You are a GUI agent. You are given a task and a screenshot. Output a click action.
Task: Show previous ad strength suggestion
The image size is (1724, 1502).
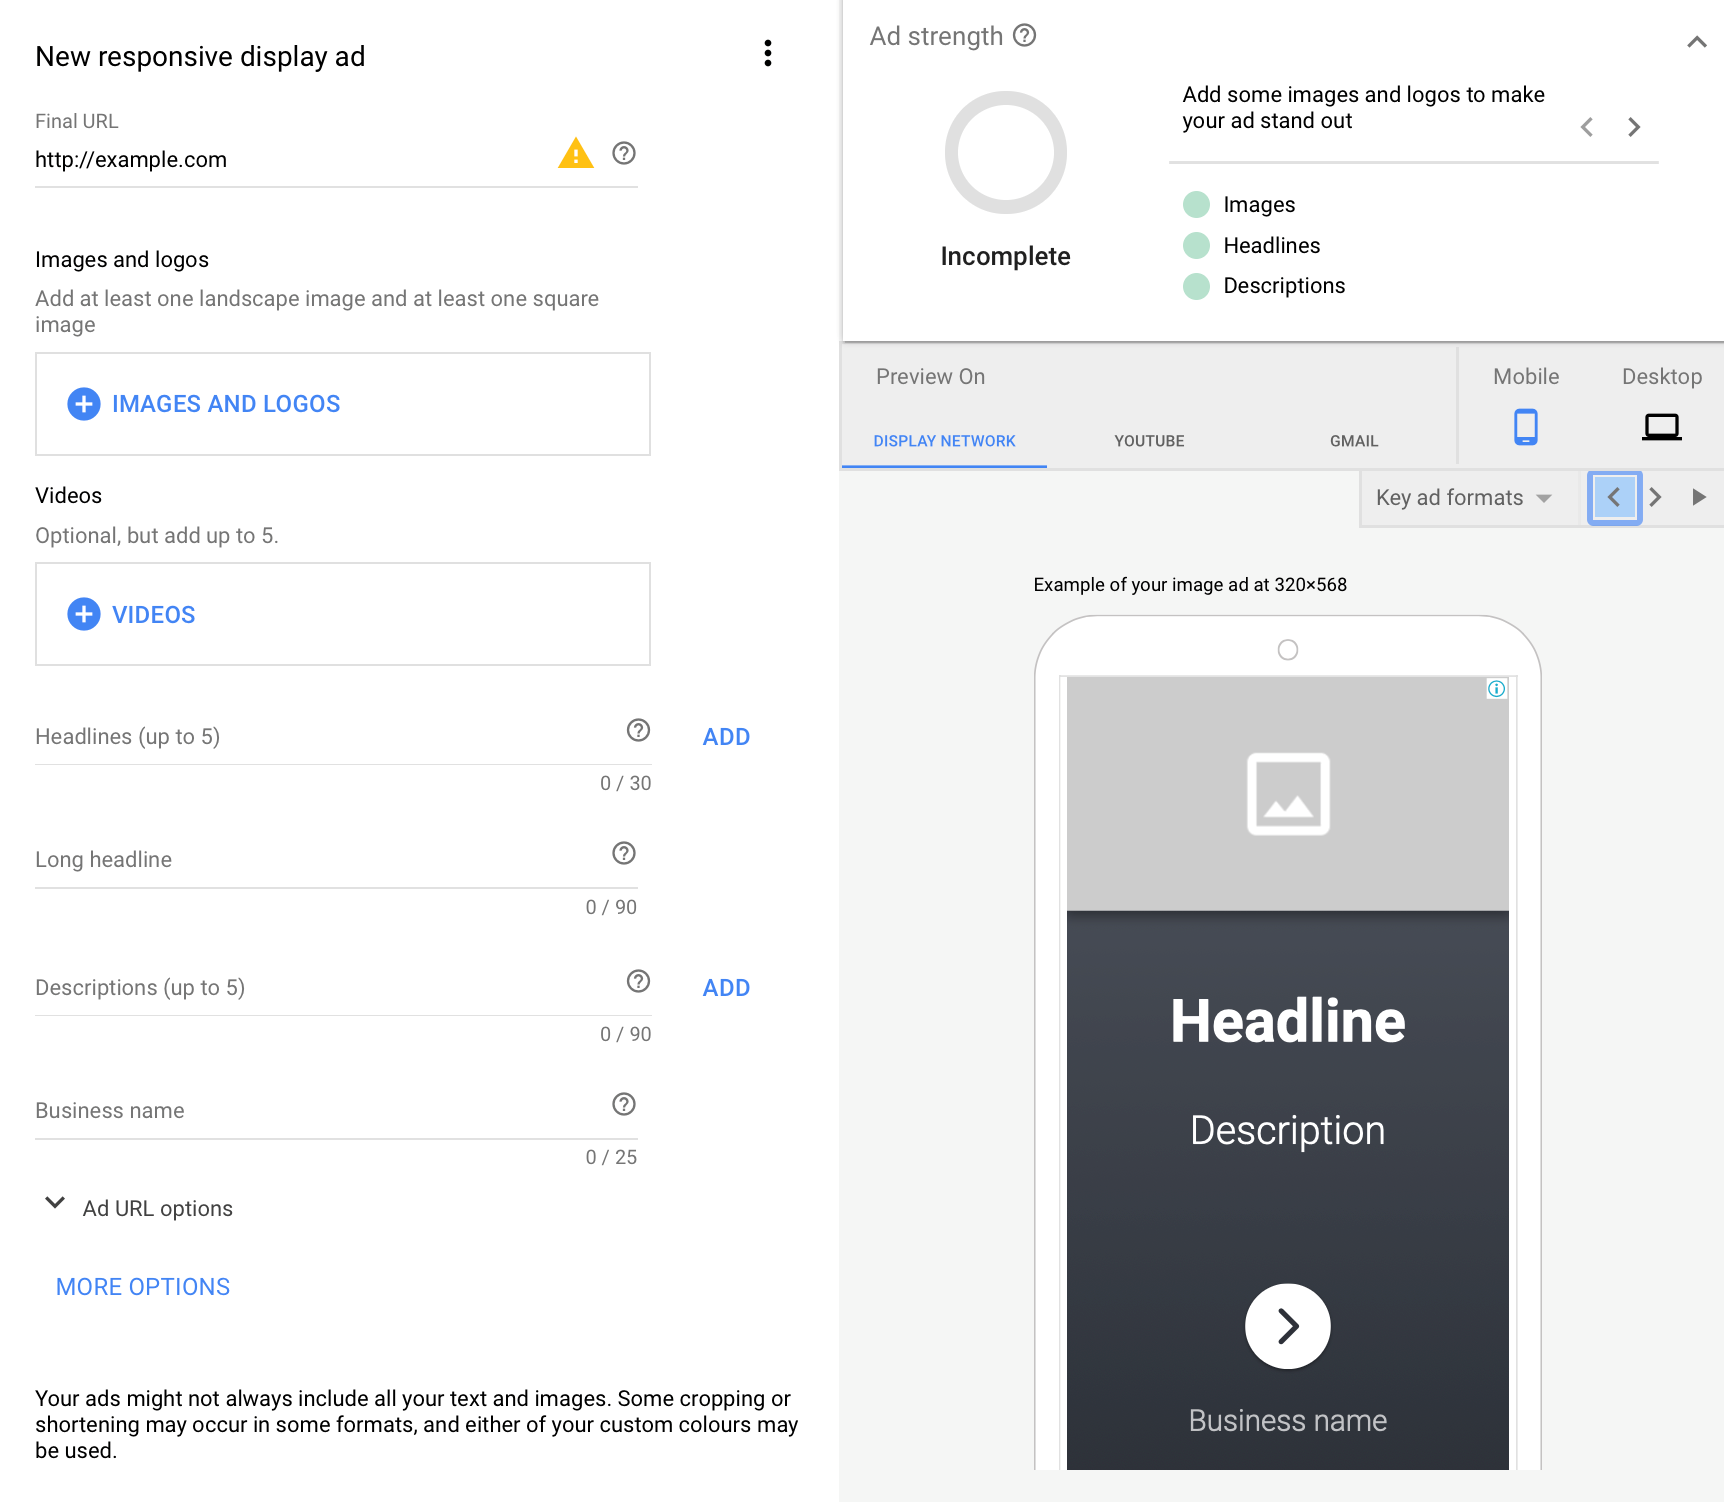1587,127
